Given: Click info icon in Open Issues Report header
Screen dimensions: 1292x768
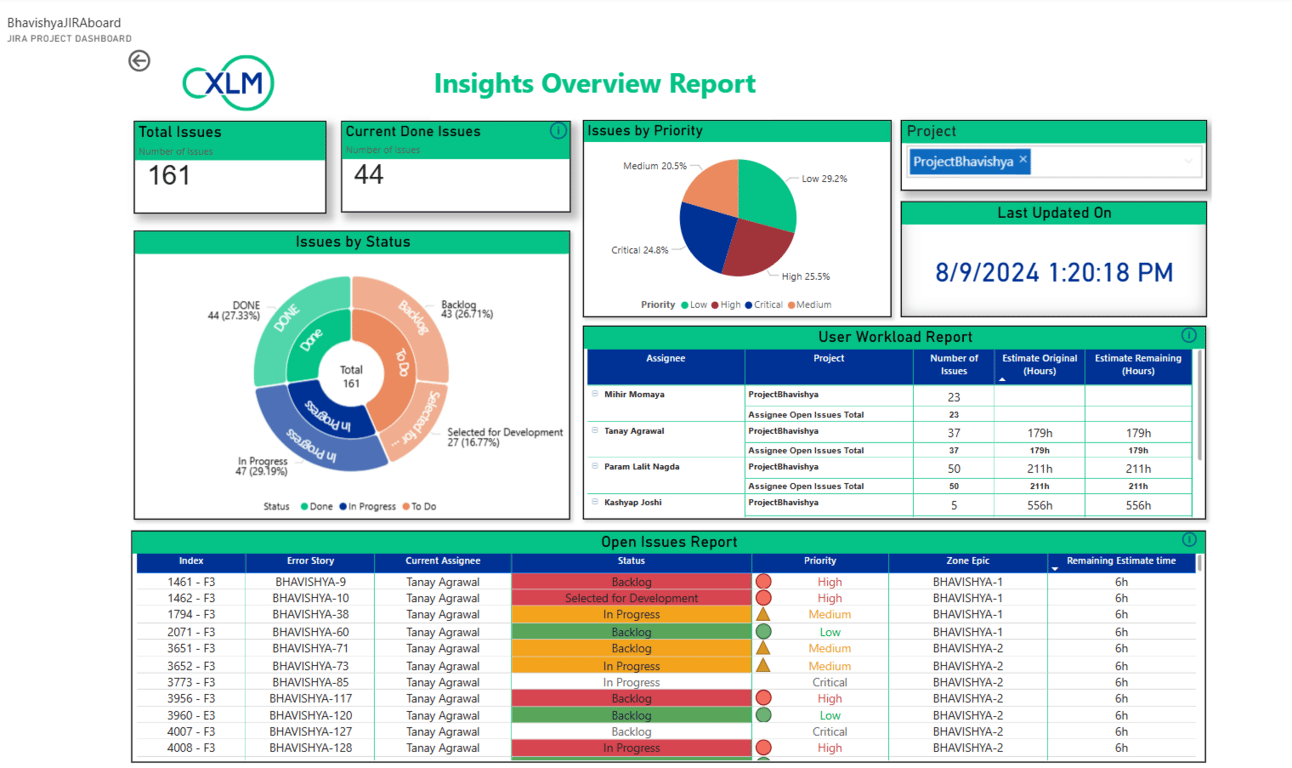Looking at the screenshot, I should [1189, 540].
